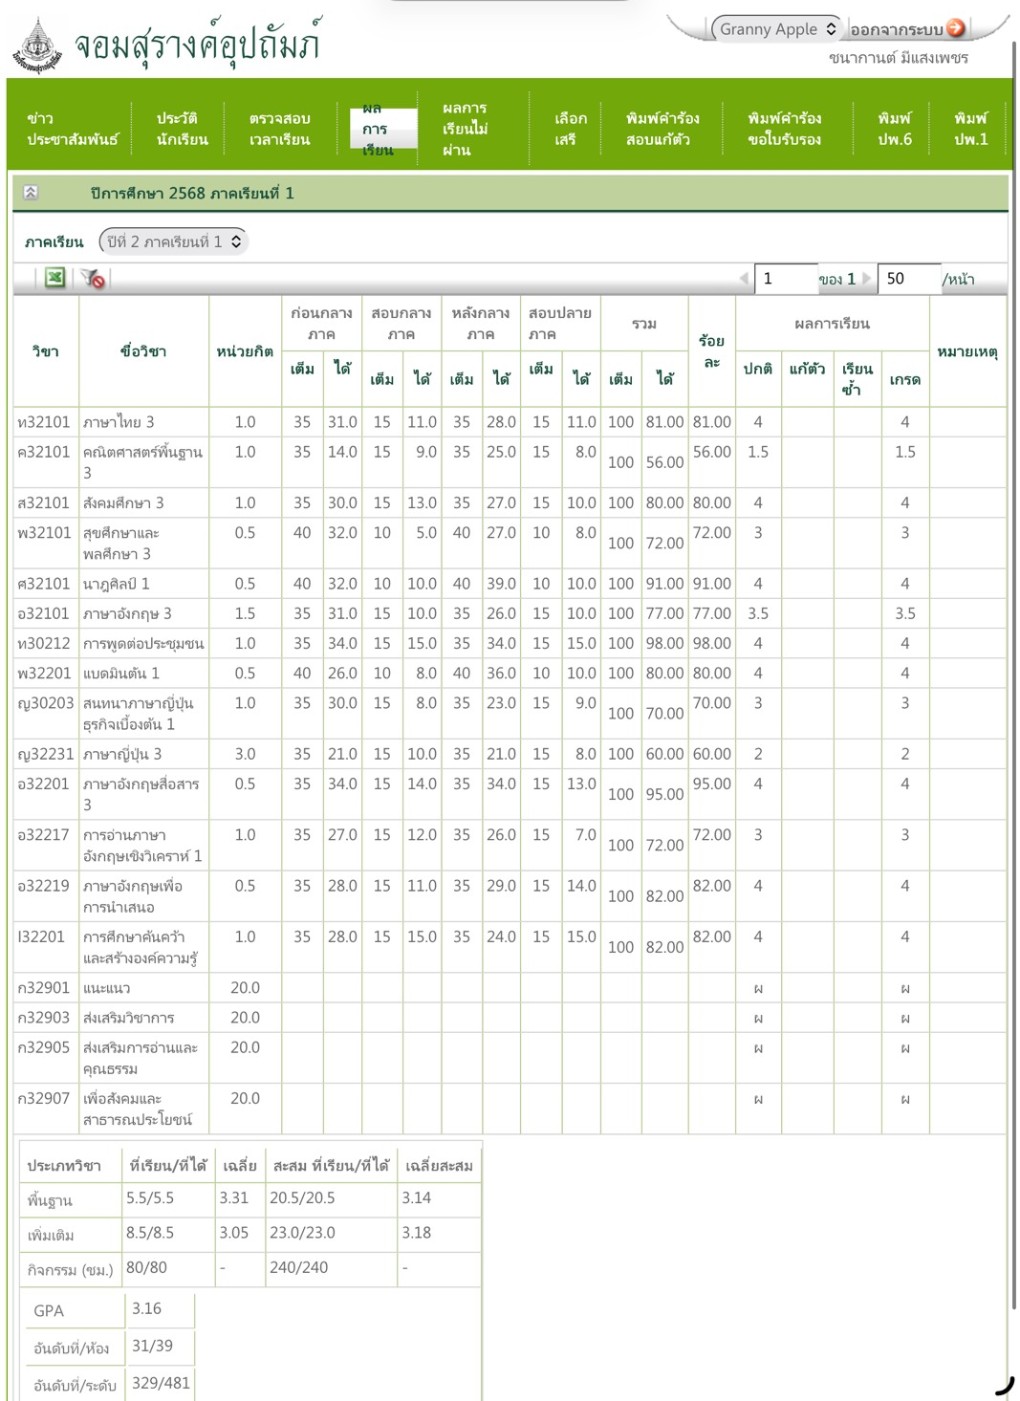Screen dimensions: 1020x1401
Task: Select the ประวัตินักเรียน menu item
Action: tap(181, 129)
